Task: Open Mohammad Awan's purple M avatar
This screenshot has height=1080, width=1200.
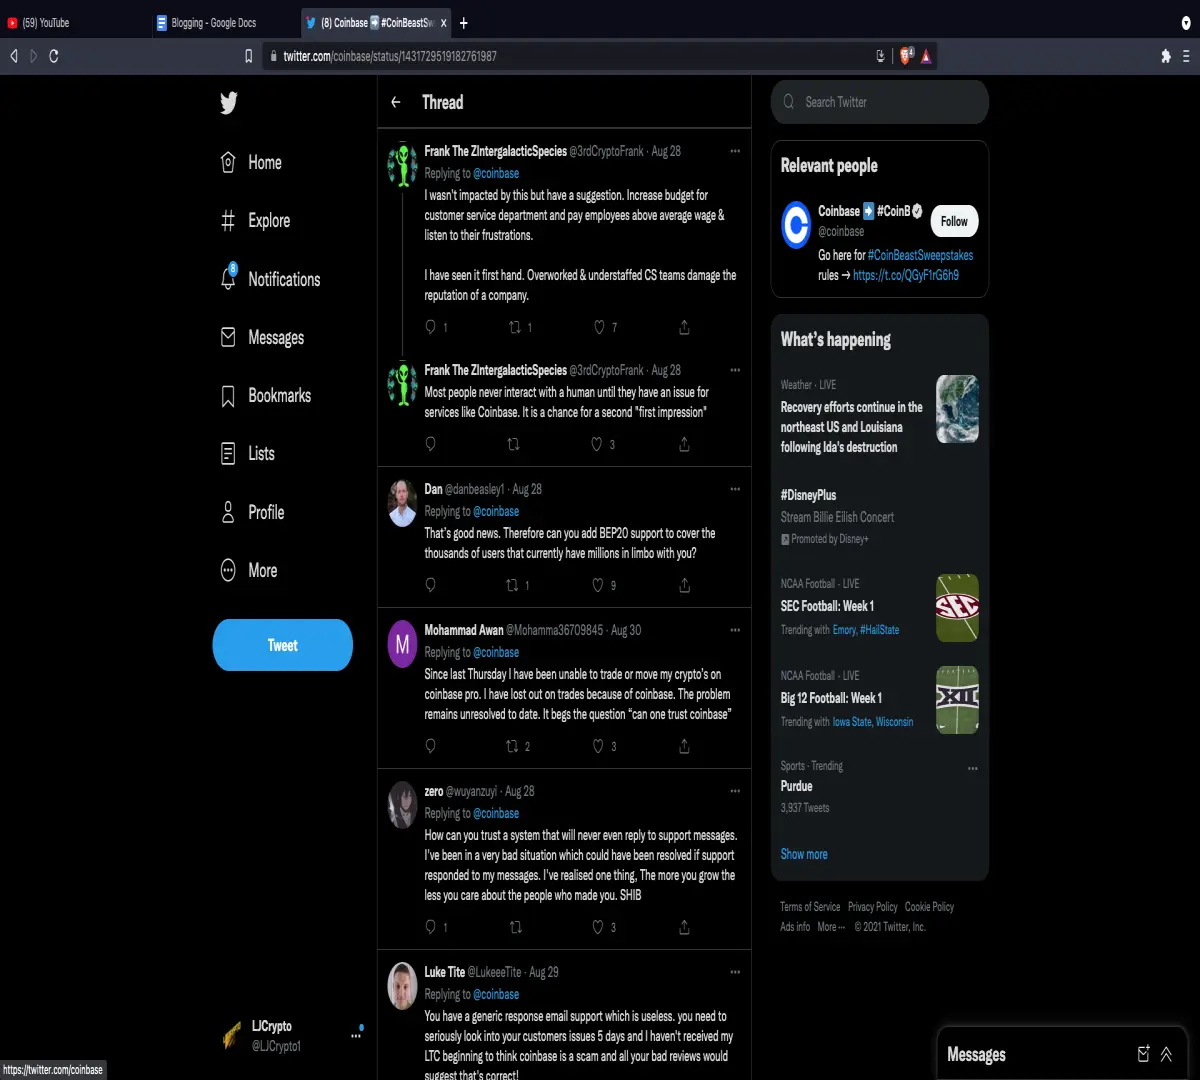Action: (x=402, y=645)
